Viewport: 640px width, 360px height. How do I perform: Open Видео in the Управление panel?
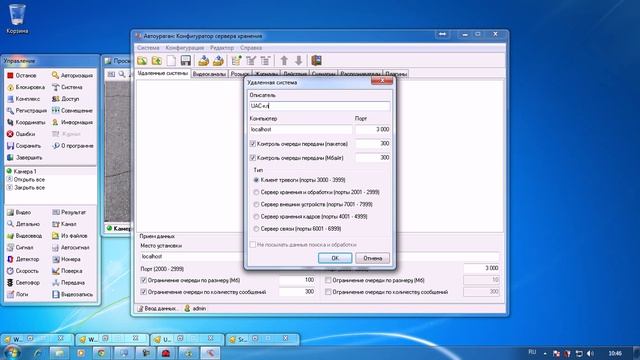(x=19, y=212)
